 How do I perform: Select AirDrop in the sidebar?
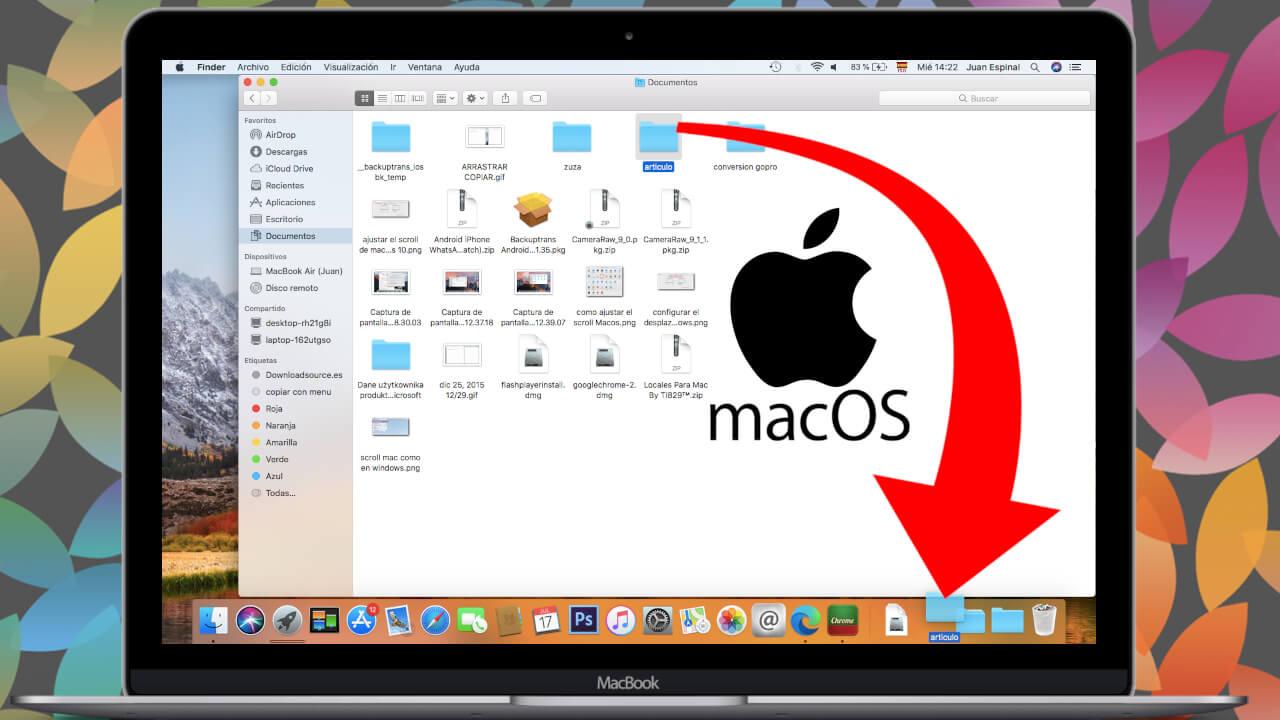(280, 135)
